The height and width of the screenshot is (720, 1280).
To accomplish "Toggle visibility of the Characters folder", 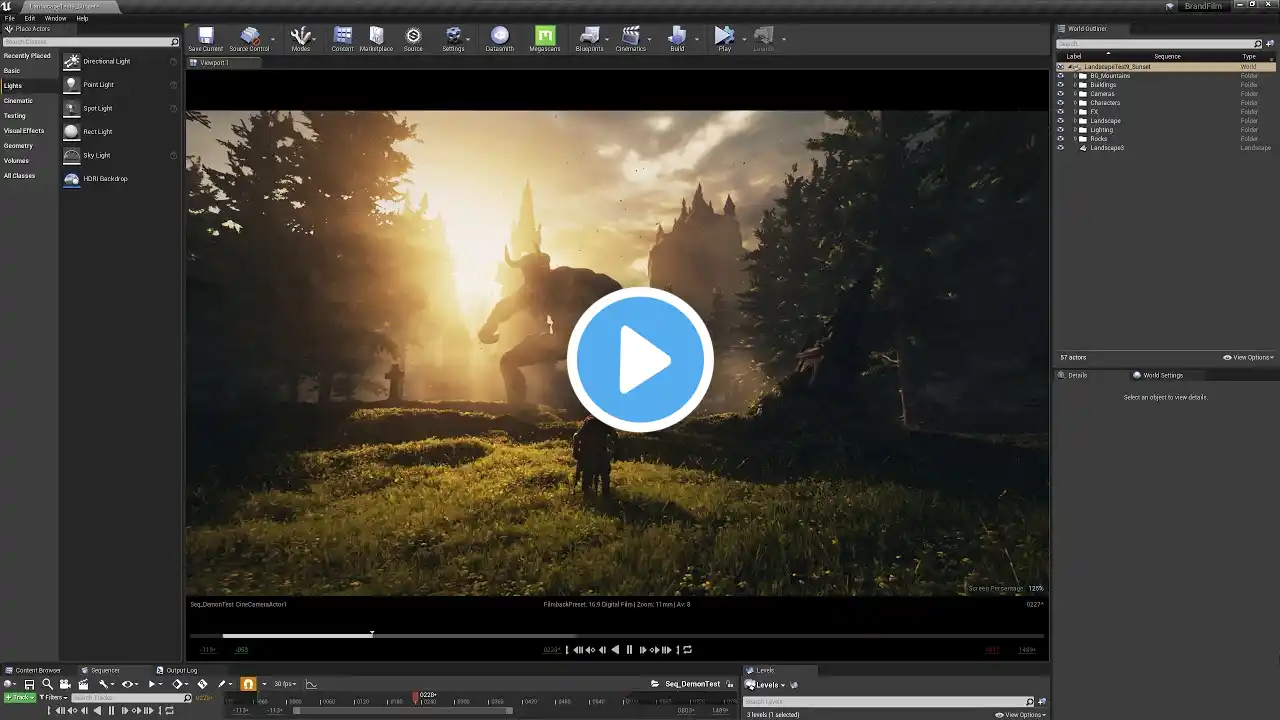I will pyautogui.click(x=1061, y=103).
